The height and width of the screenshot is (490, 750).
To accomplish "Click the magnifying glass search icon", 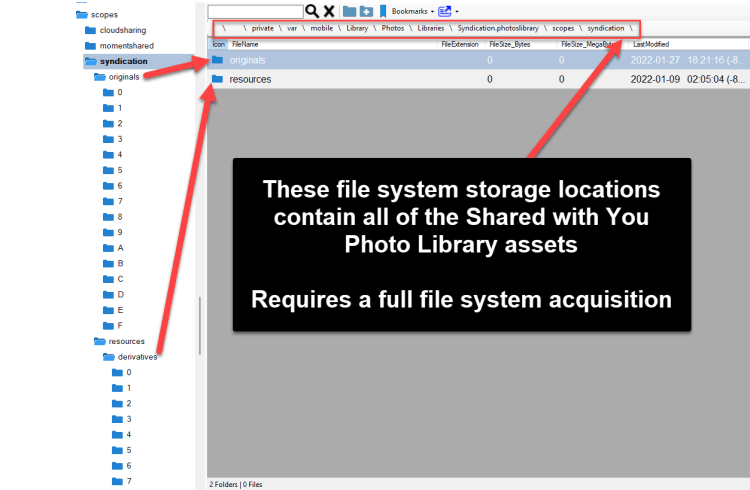I will pyautogui.click(x=312, y=11).
